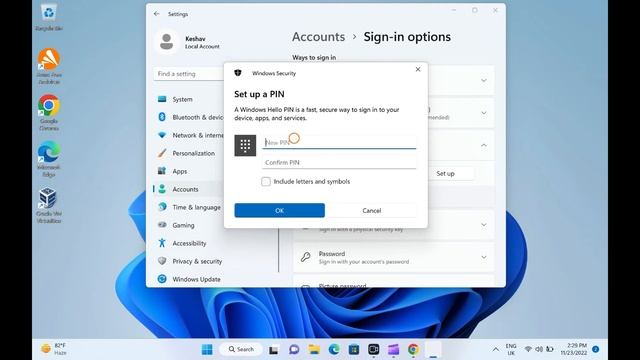Open the weather widget on taskbar

pos(53,349)
